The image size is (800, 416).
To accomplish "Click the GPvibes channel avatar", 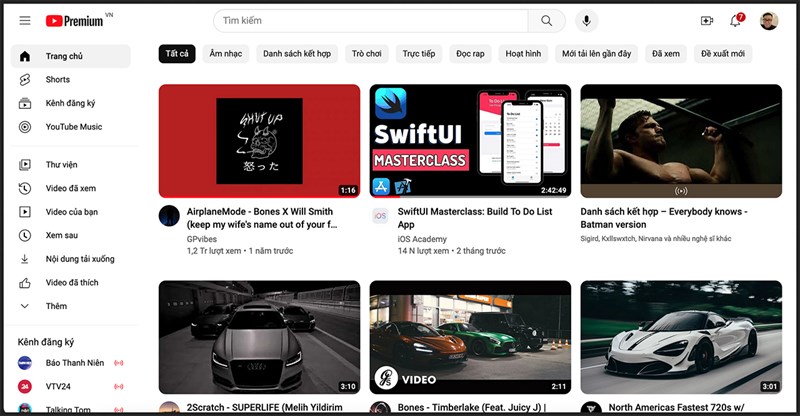I will [169, 216].
